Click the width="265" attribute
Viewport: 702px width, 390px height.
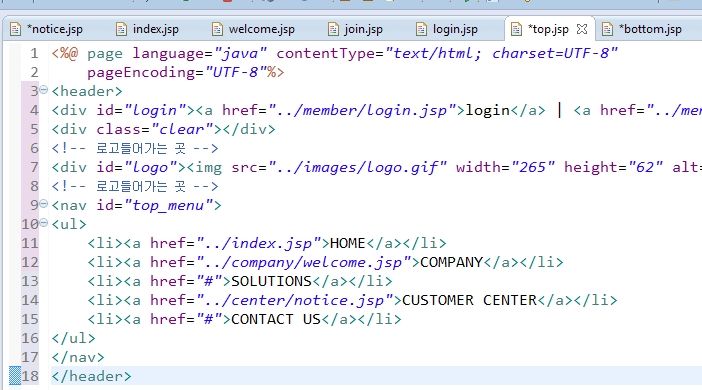click(505, 167)
